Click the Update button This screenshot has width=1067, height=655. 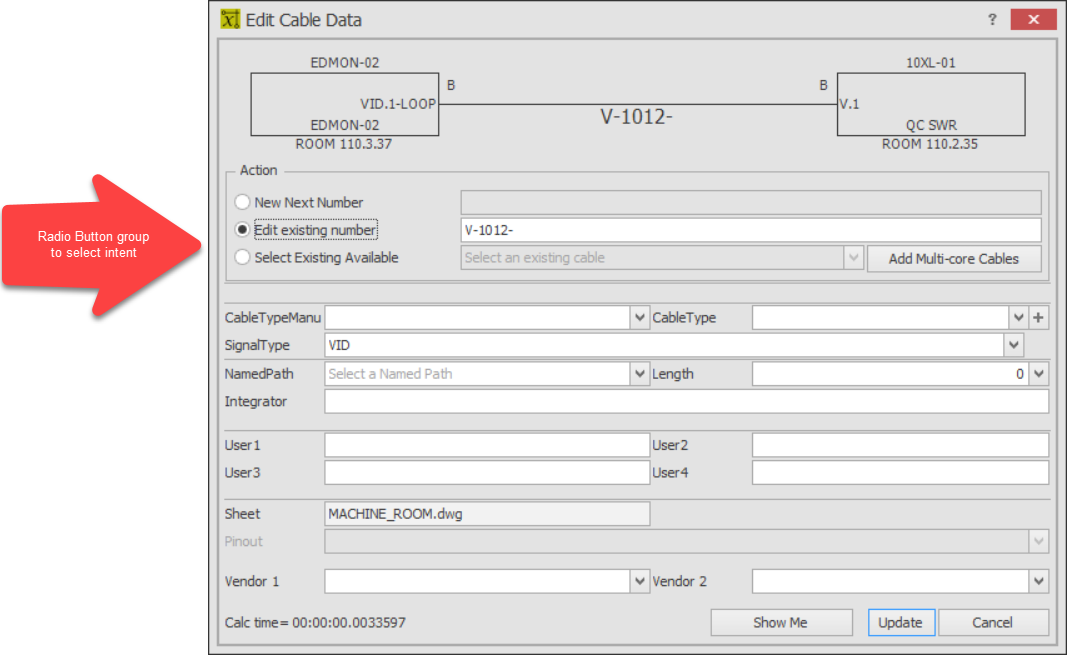900,622
